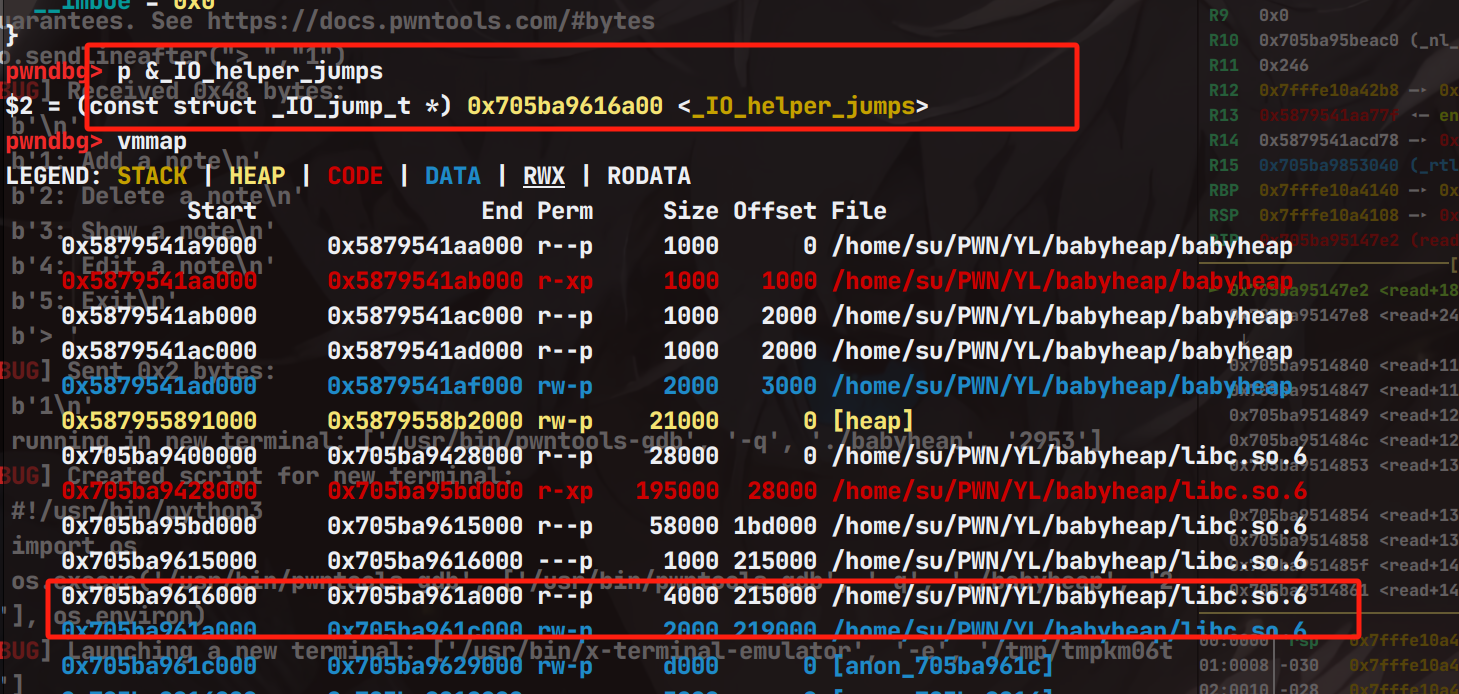Click the HEAP label in the legend

tap(257, 176)
